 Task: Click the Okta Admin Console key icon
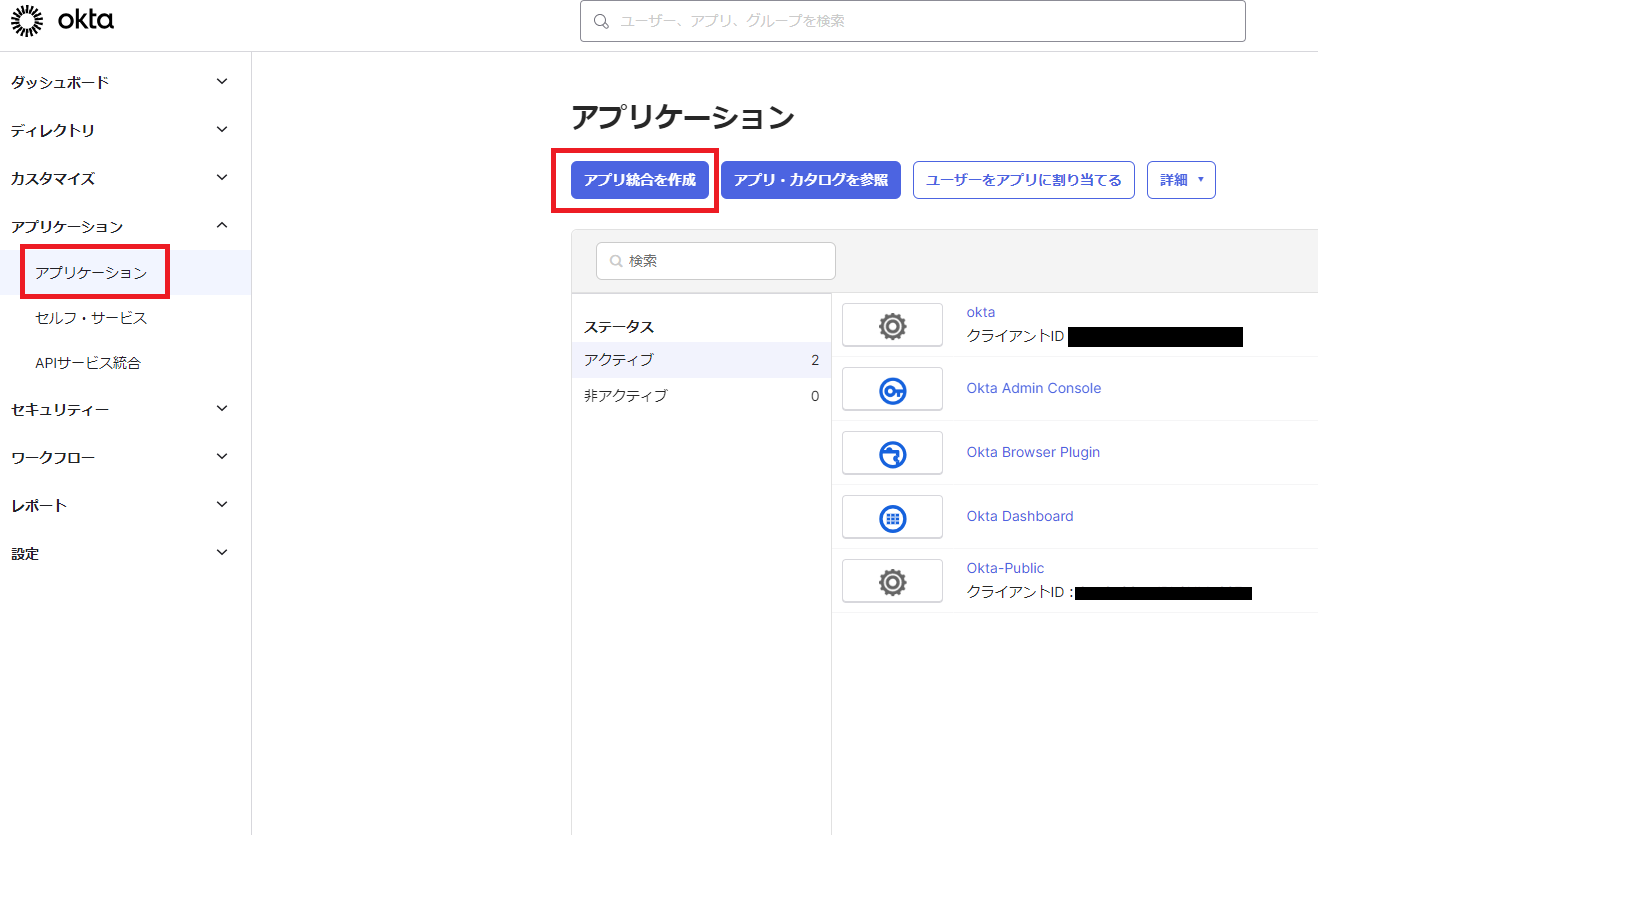coord(892,389)
